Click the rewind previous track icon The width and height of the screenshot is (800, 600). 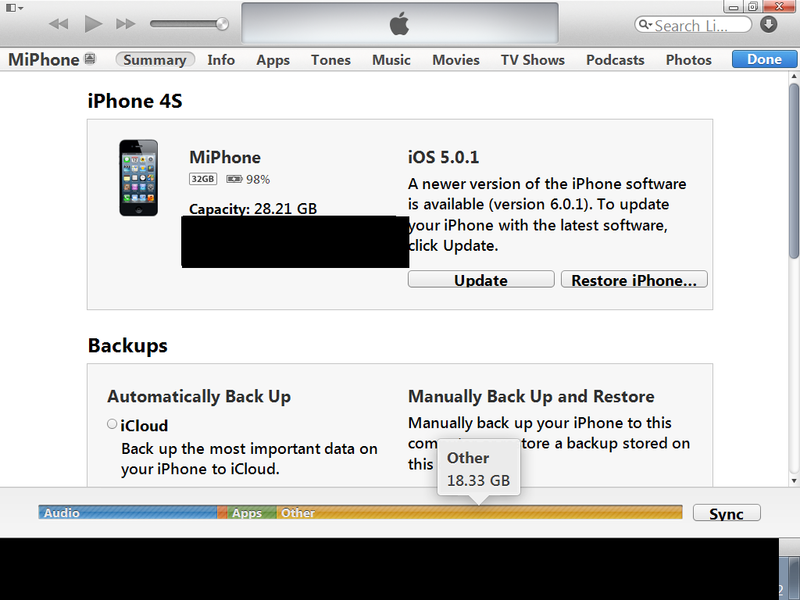click(x=59, y=24)
